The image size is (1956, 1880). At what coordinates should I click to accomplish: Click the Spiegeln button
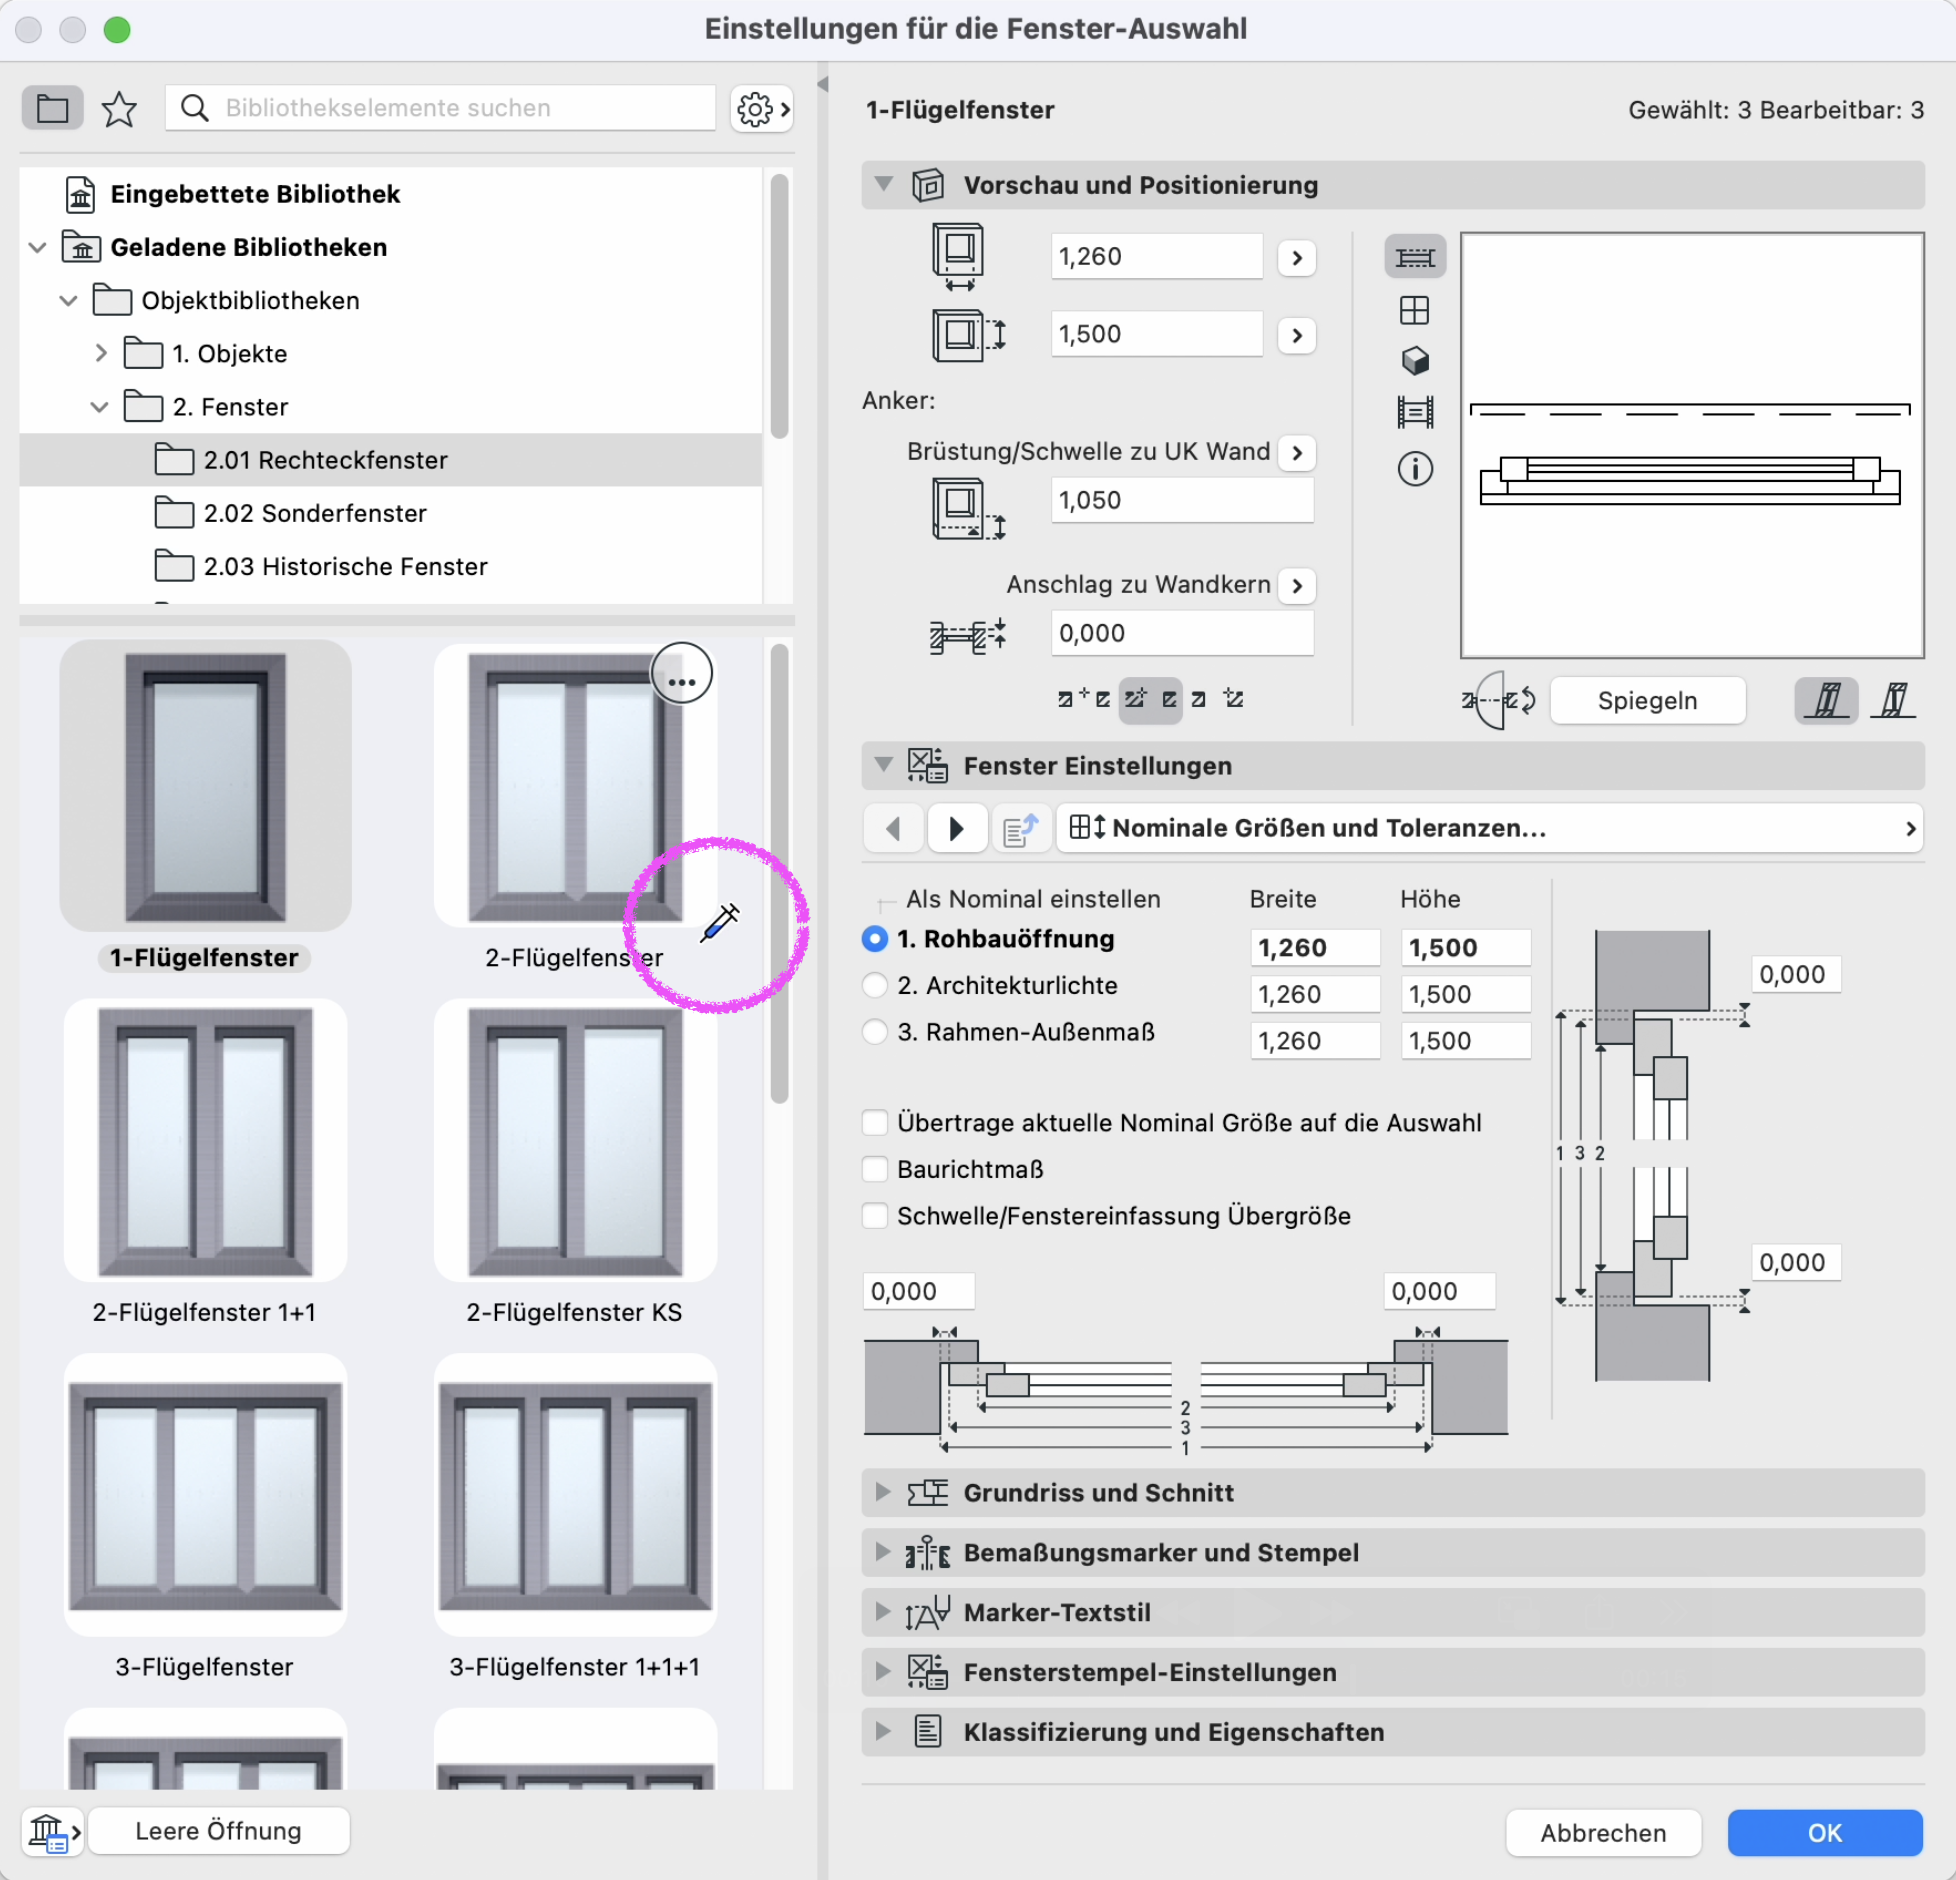pos(1647,700)
